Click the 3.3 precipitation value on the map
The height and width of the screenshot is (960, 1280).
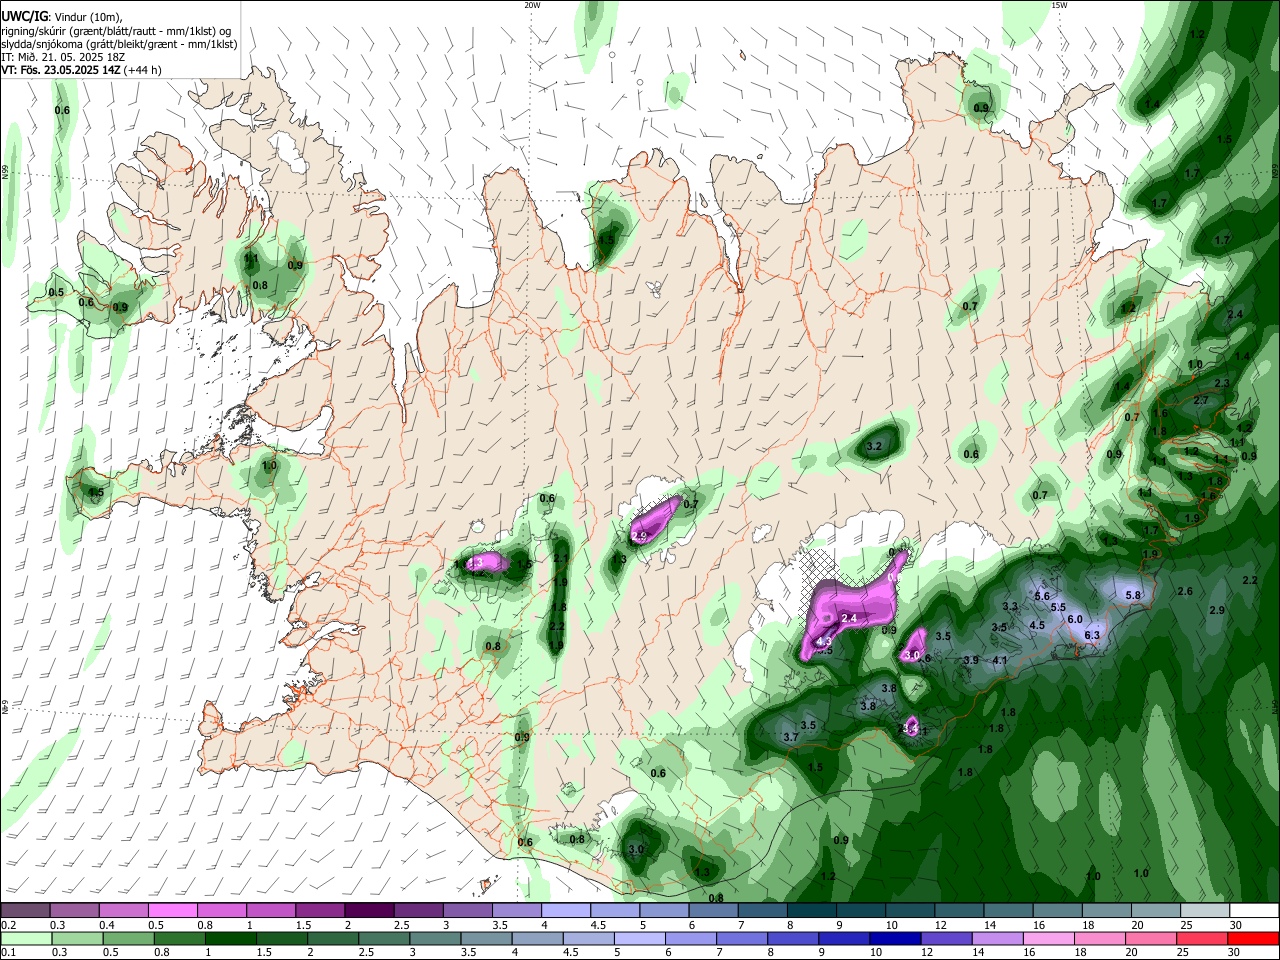[1010, 606]
